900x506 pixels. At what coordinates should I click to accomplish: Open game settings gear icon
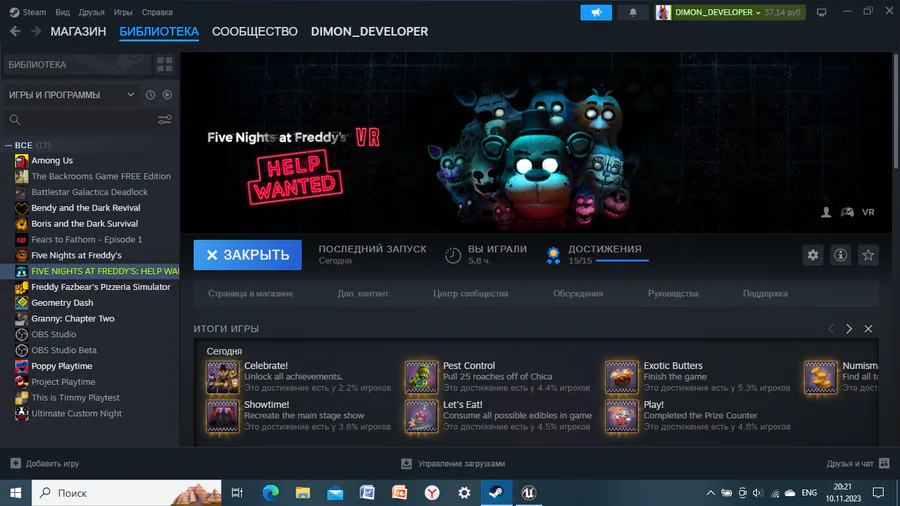[813, 255]
